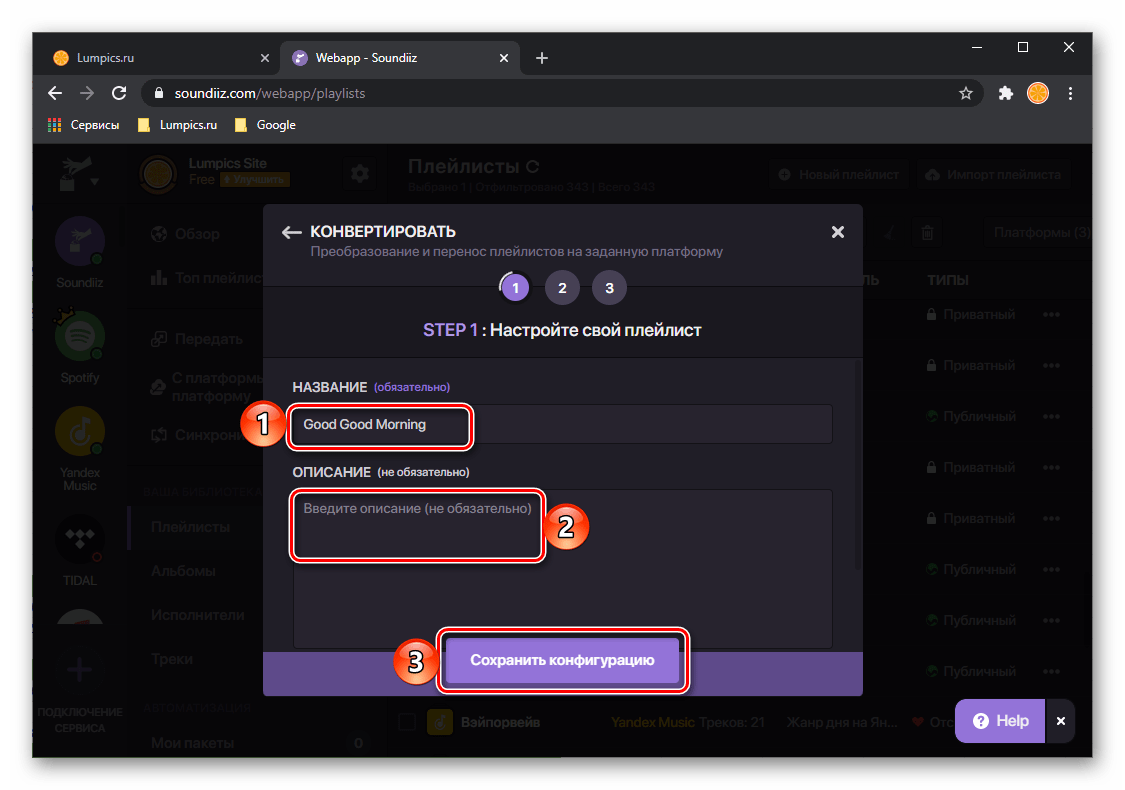Open a new browser tab
The height and width of the screenshot is (790, 1125).
(x=542, y=58)
